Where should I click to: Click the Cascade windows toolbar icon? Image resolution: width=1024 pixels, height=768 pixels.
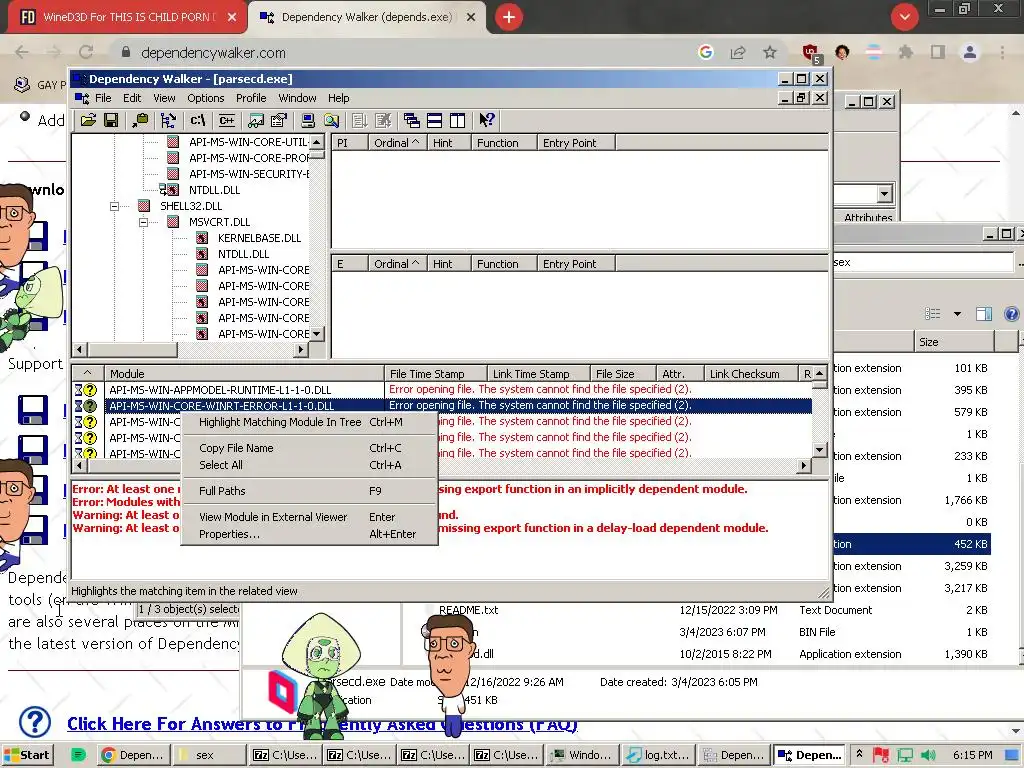(411, 120)
